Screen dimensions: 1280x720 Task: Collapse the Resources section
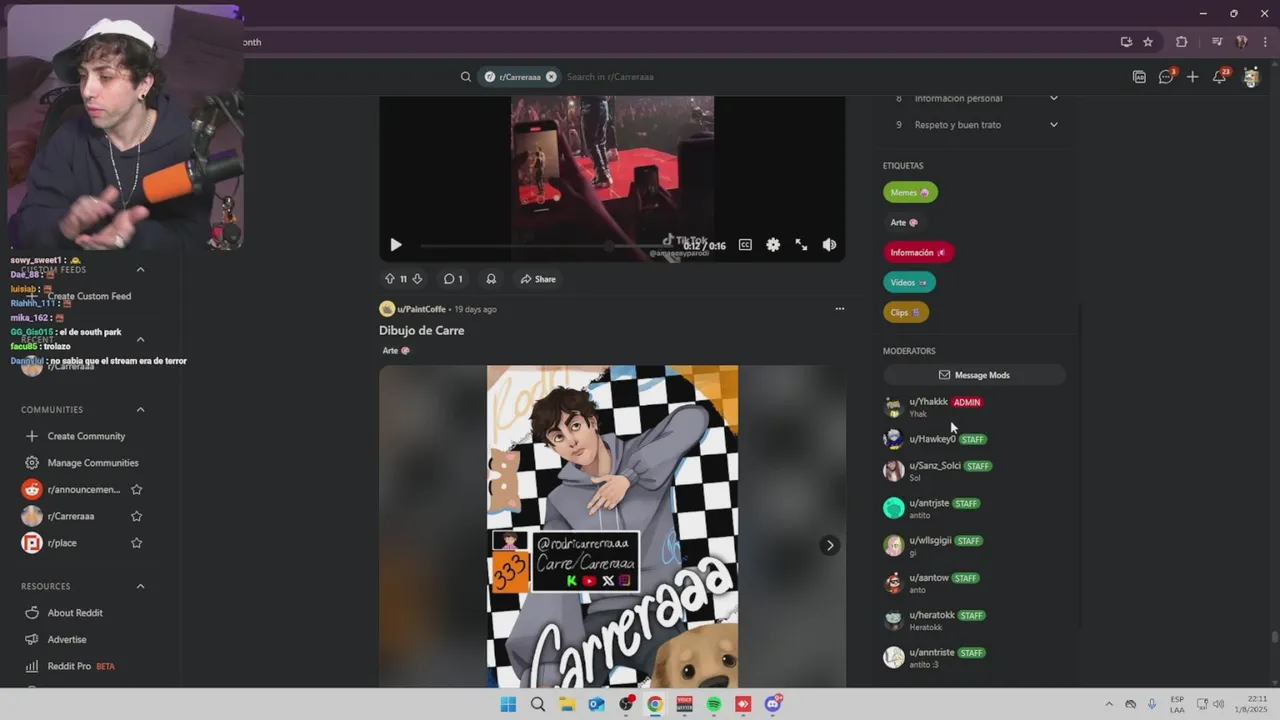tap(140, 586)
